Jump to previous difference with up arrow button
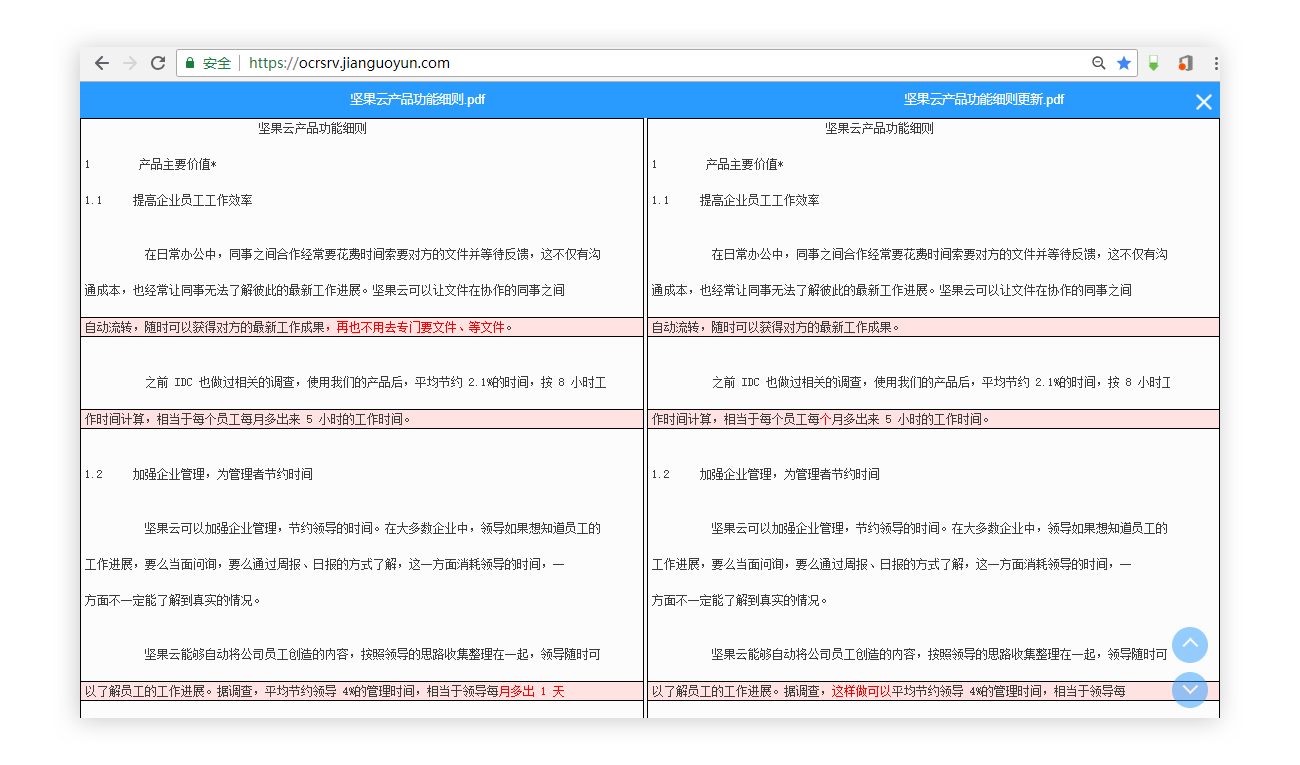 1190,645
